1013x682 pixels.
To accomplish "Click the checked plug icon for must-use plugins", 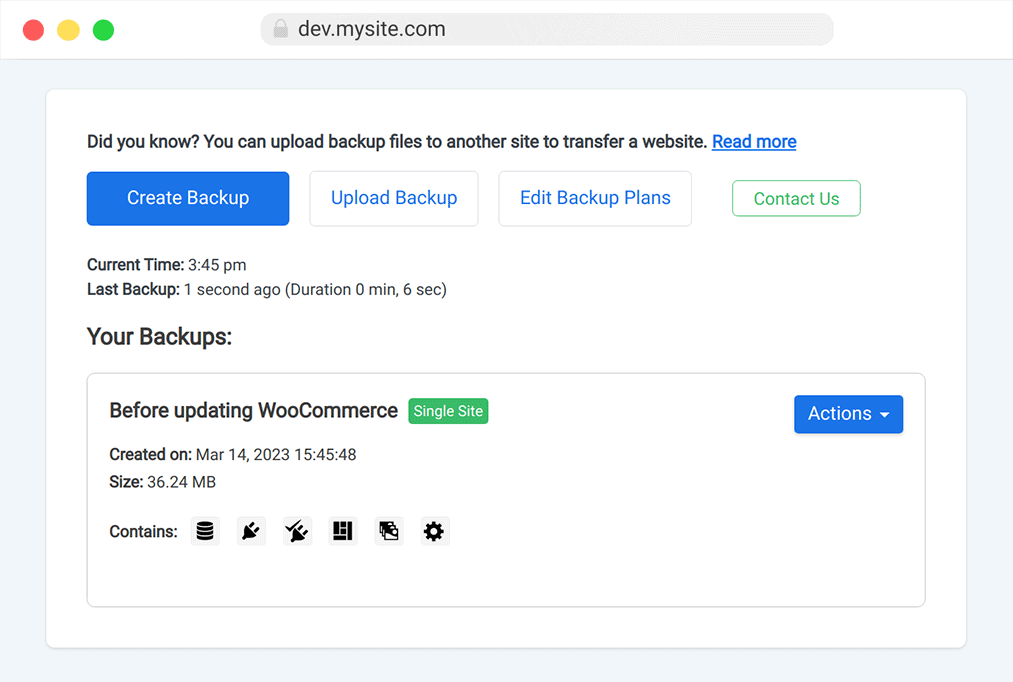I will tap(297, 531).
